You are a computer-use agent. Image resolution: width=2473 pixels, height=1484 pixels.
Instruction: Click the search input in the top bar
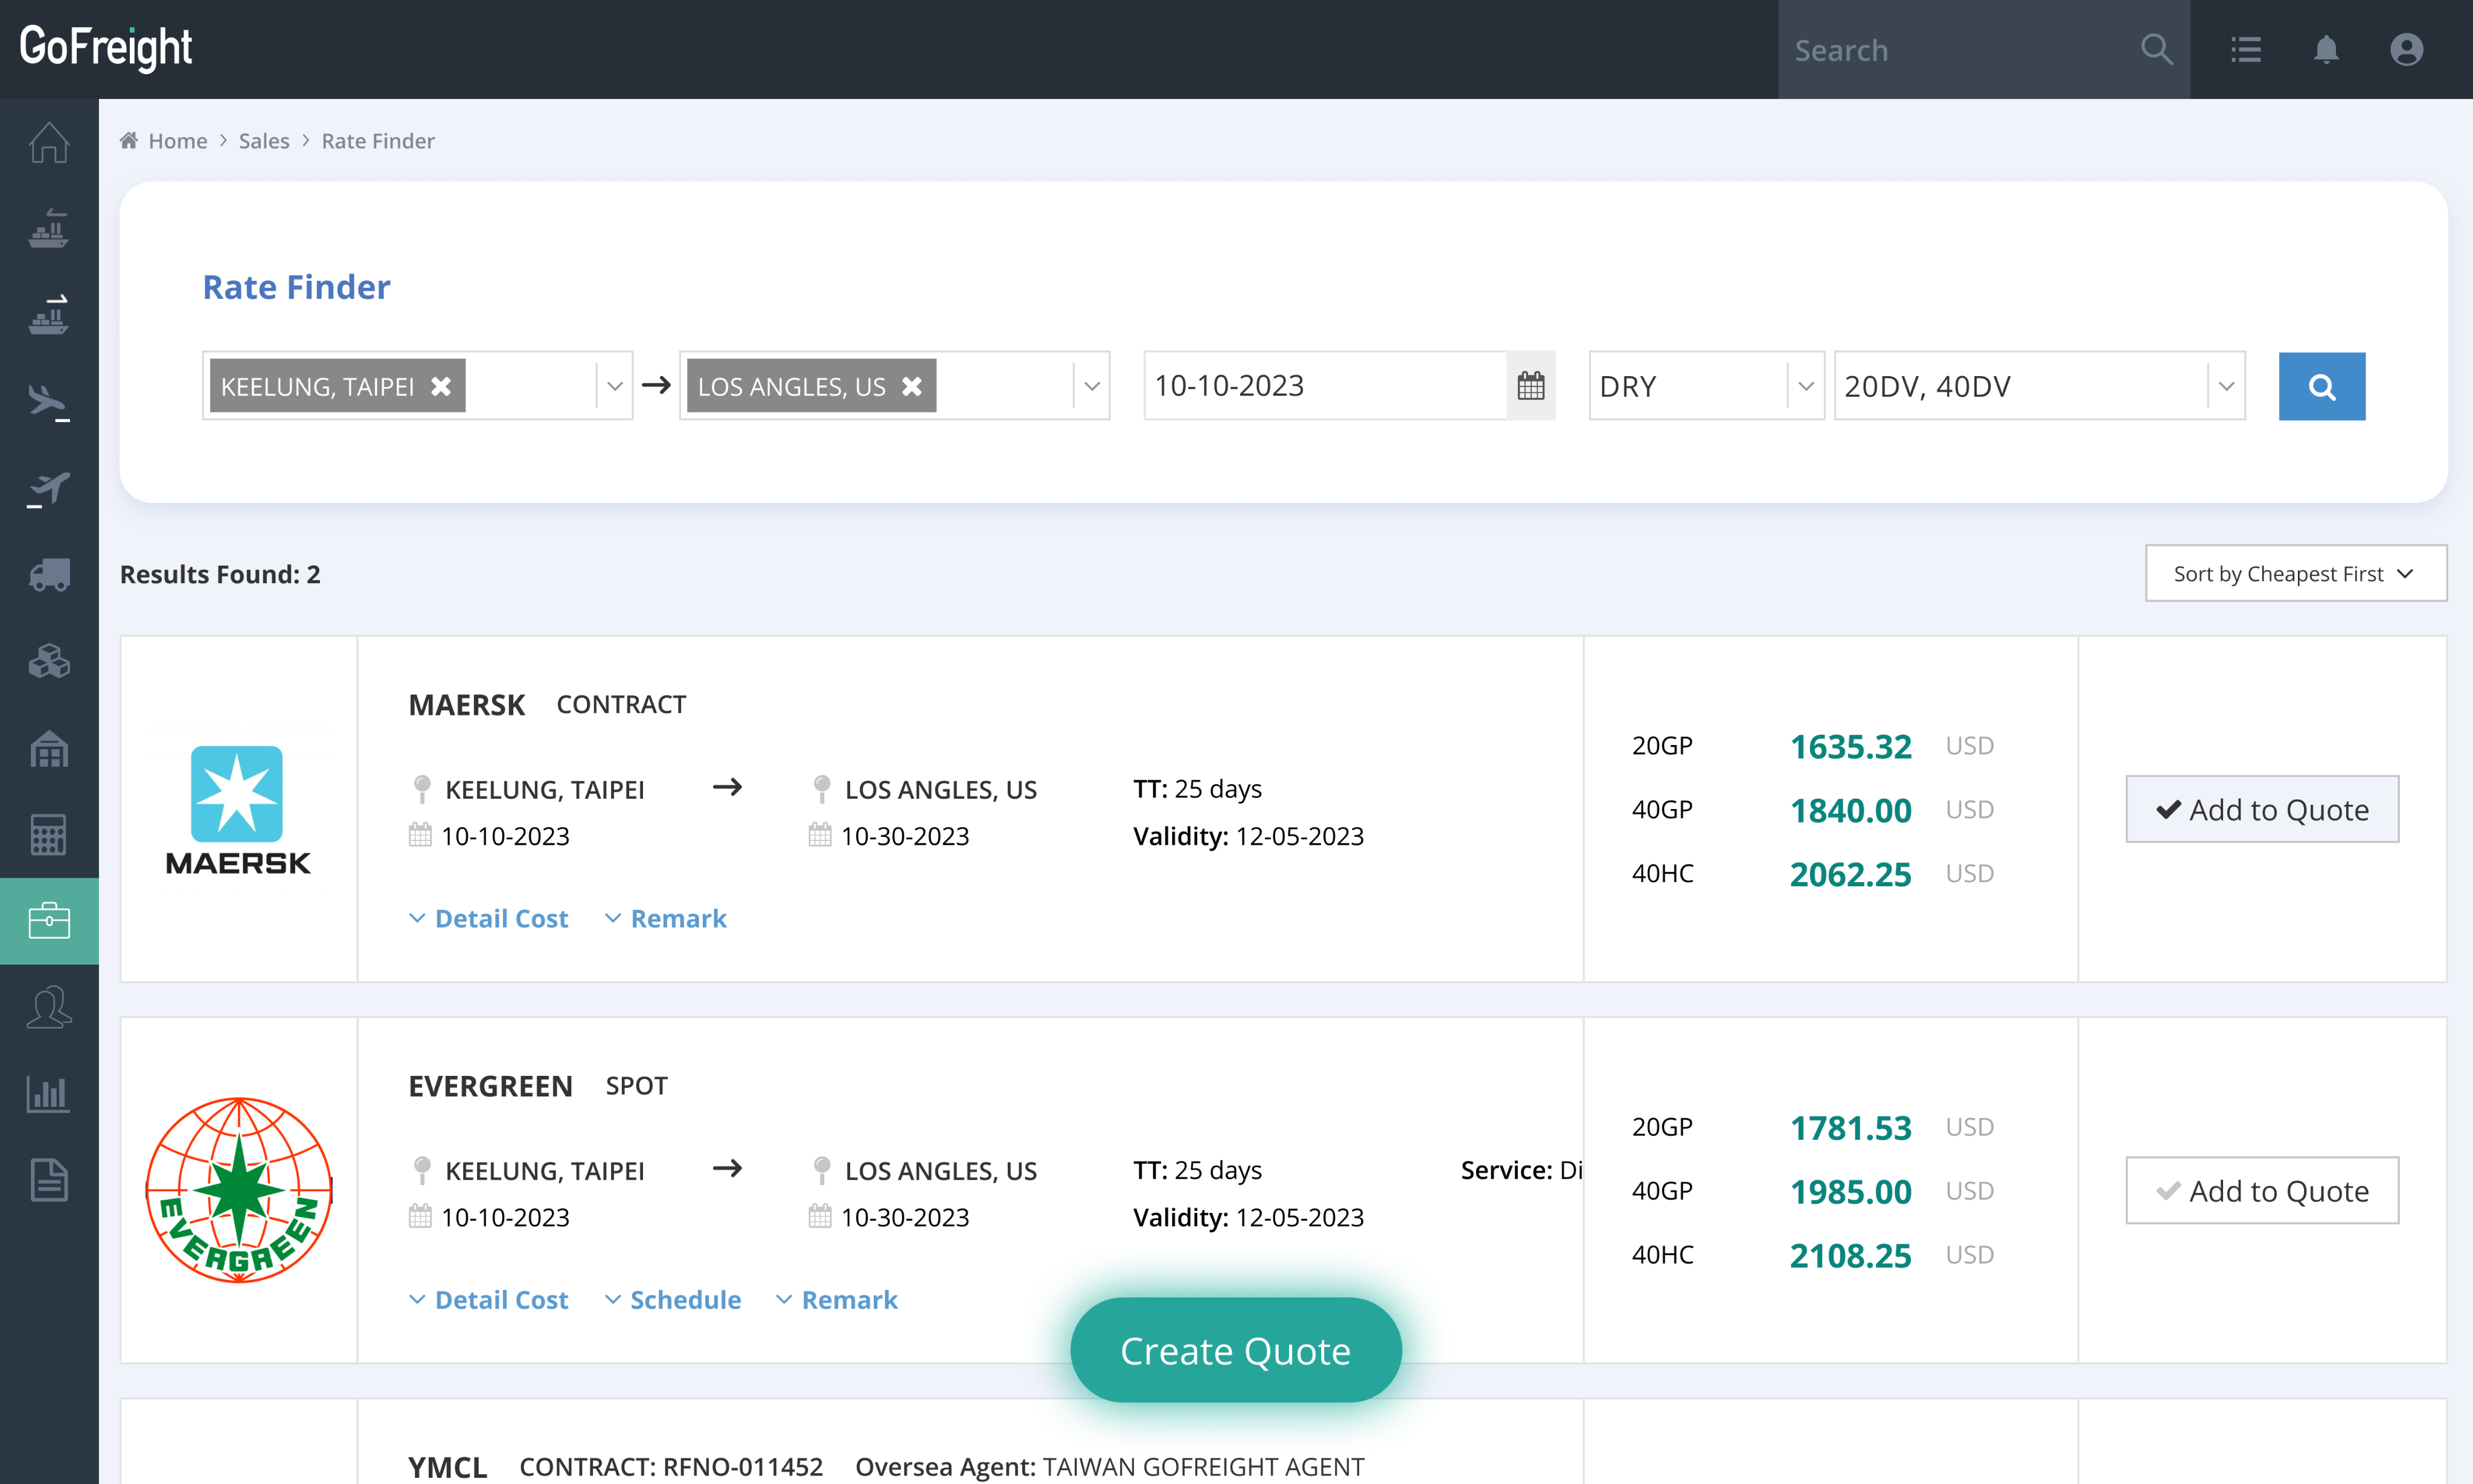click(x=1960, y=49)
